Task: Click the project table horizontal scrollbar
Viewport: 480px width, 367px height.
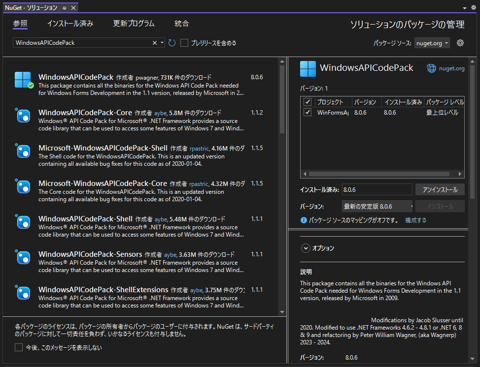Action: (x=379, y=174)
